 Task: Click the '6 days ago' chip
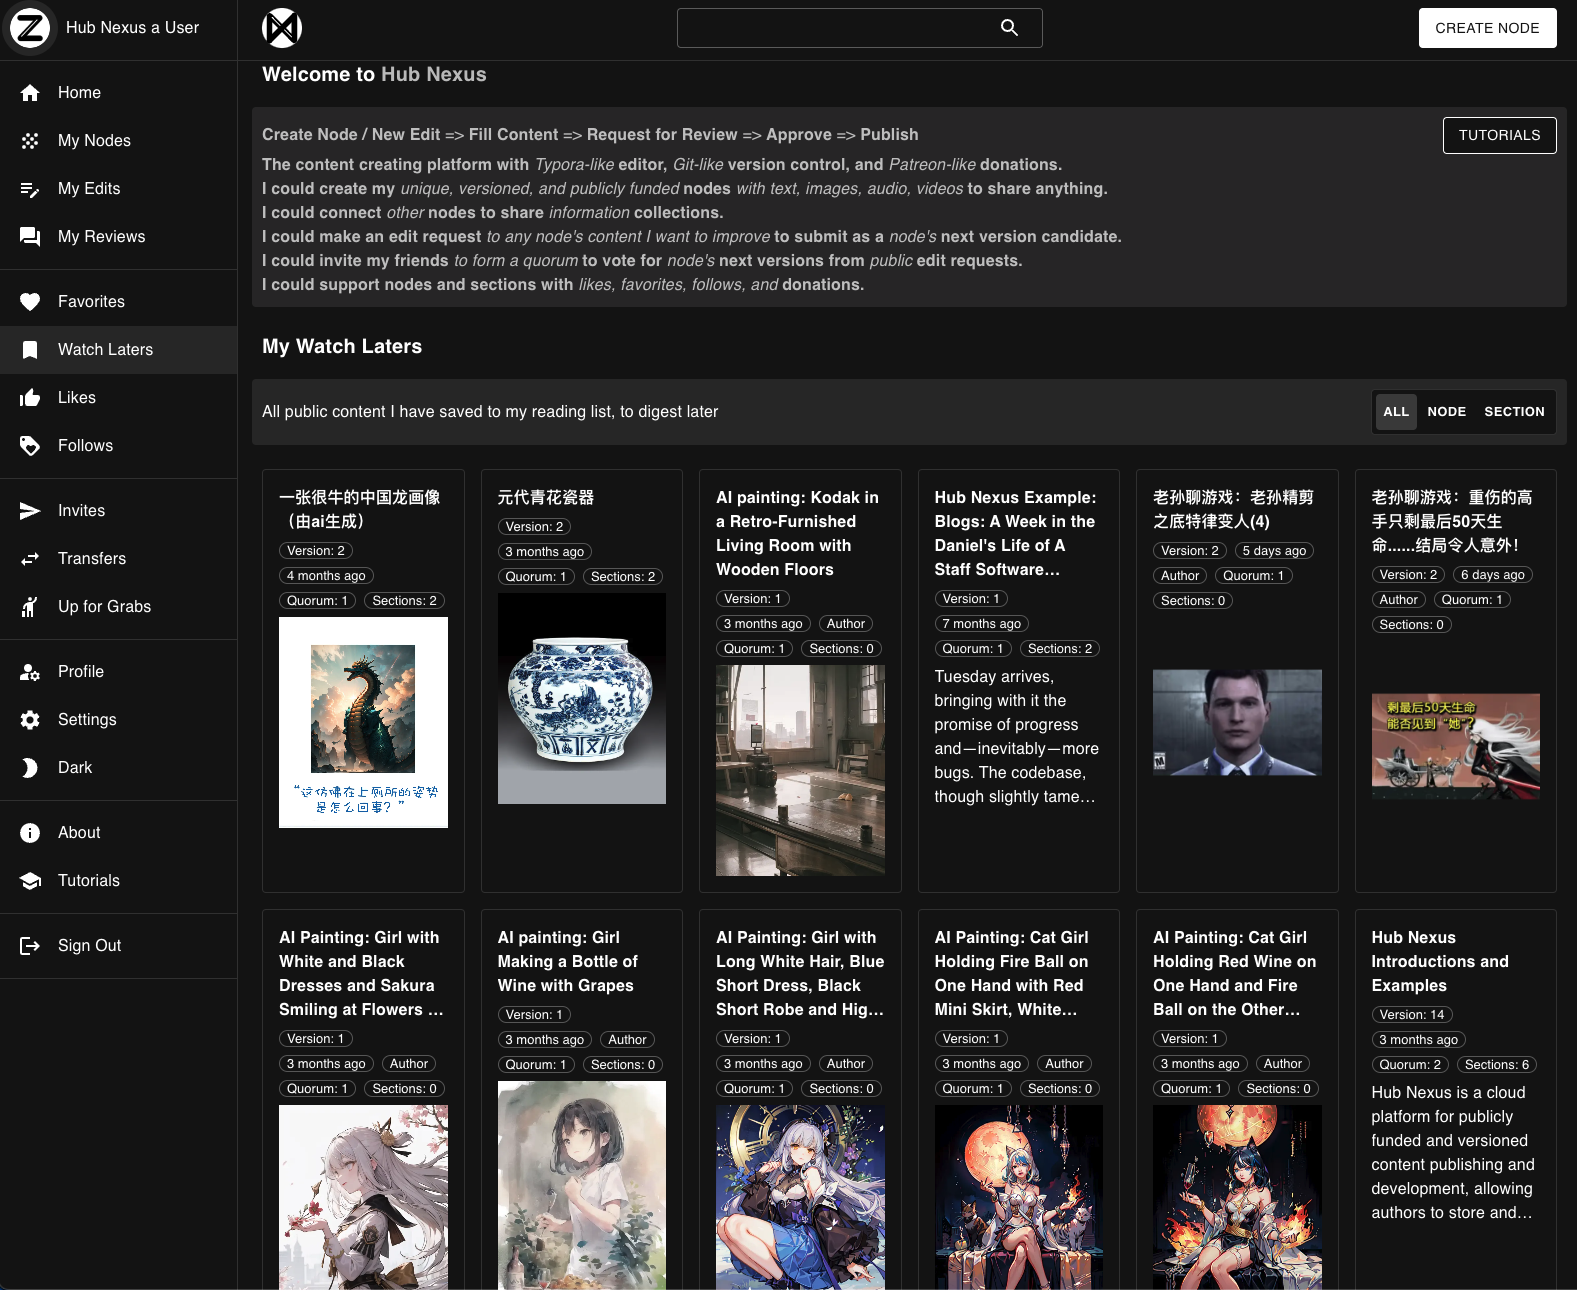coord(1493,575)
